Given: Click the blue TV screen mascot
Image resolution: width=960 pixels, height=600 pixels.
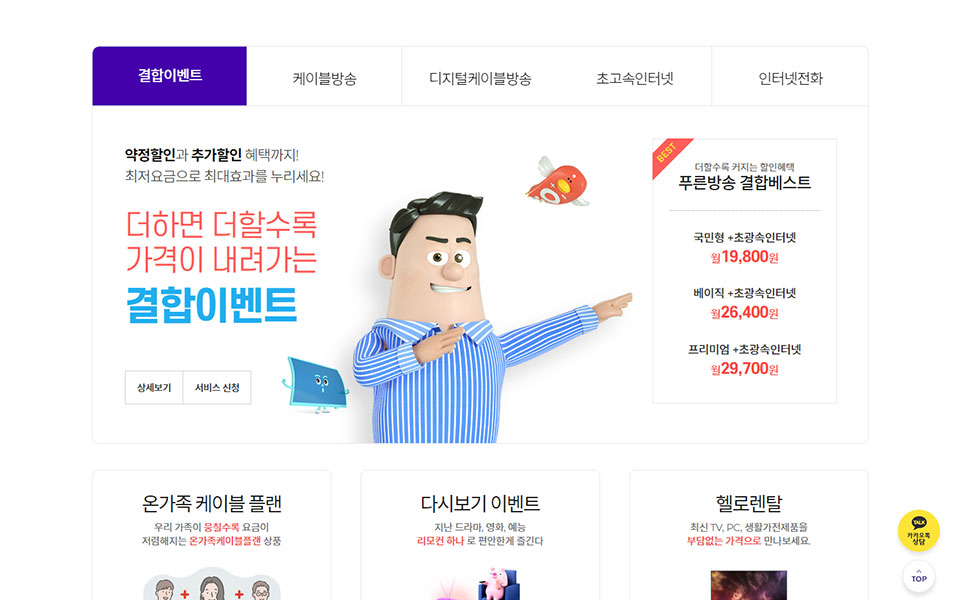Looking at the screenshot, I should click(x=315, y=384).
